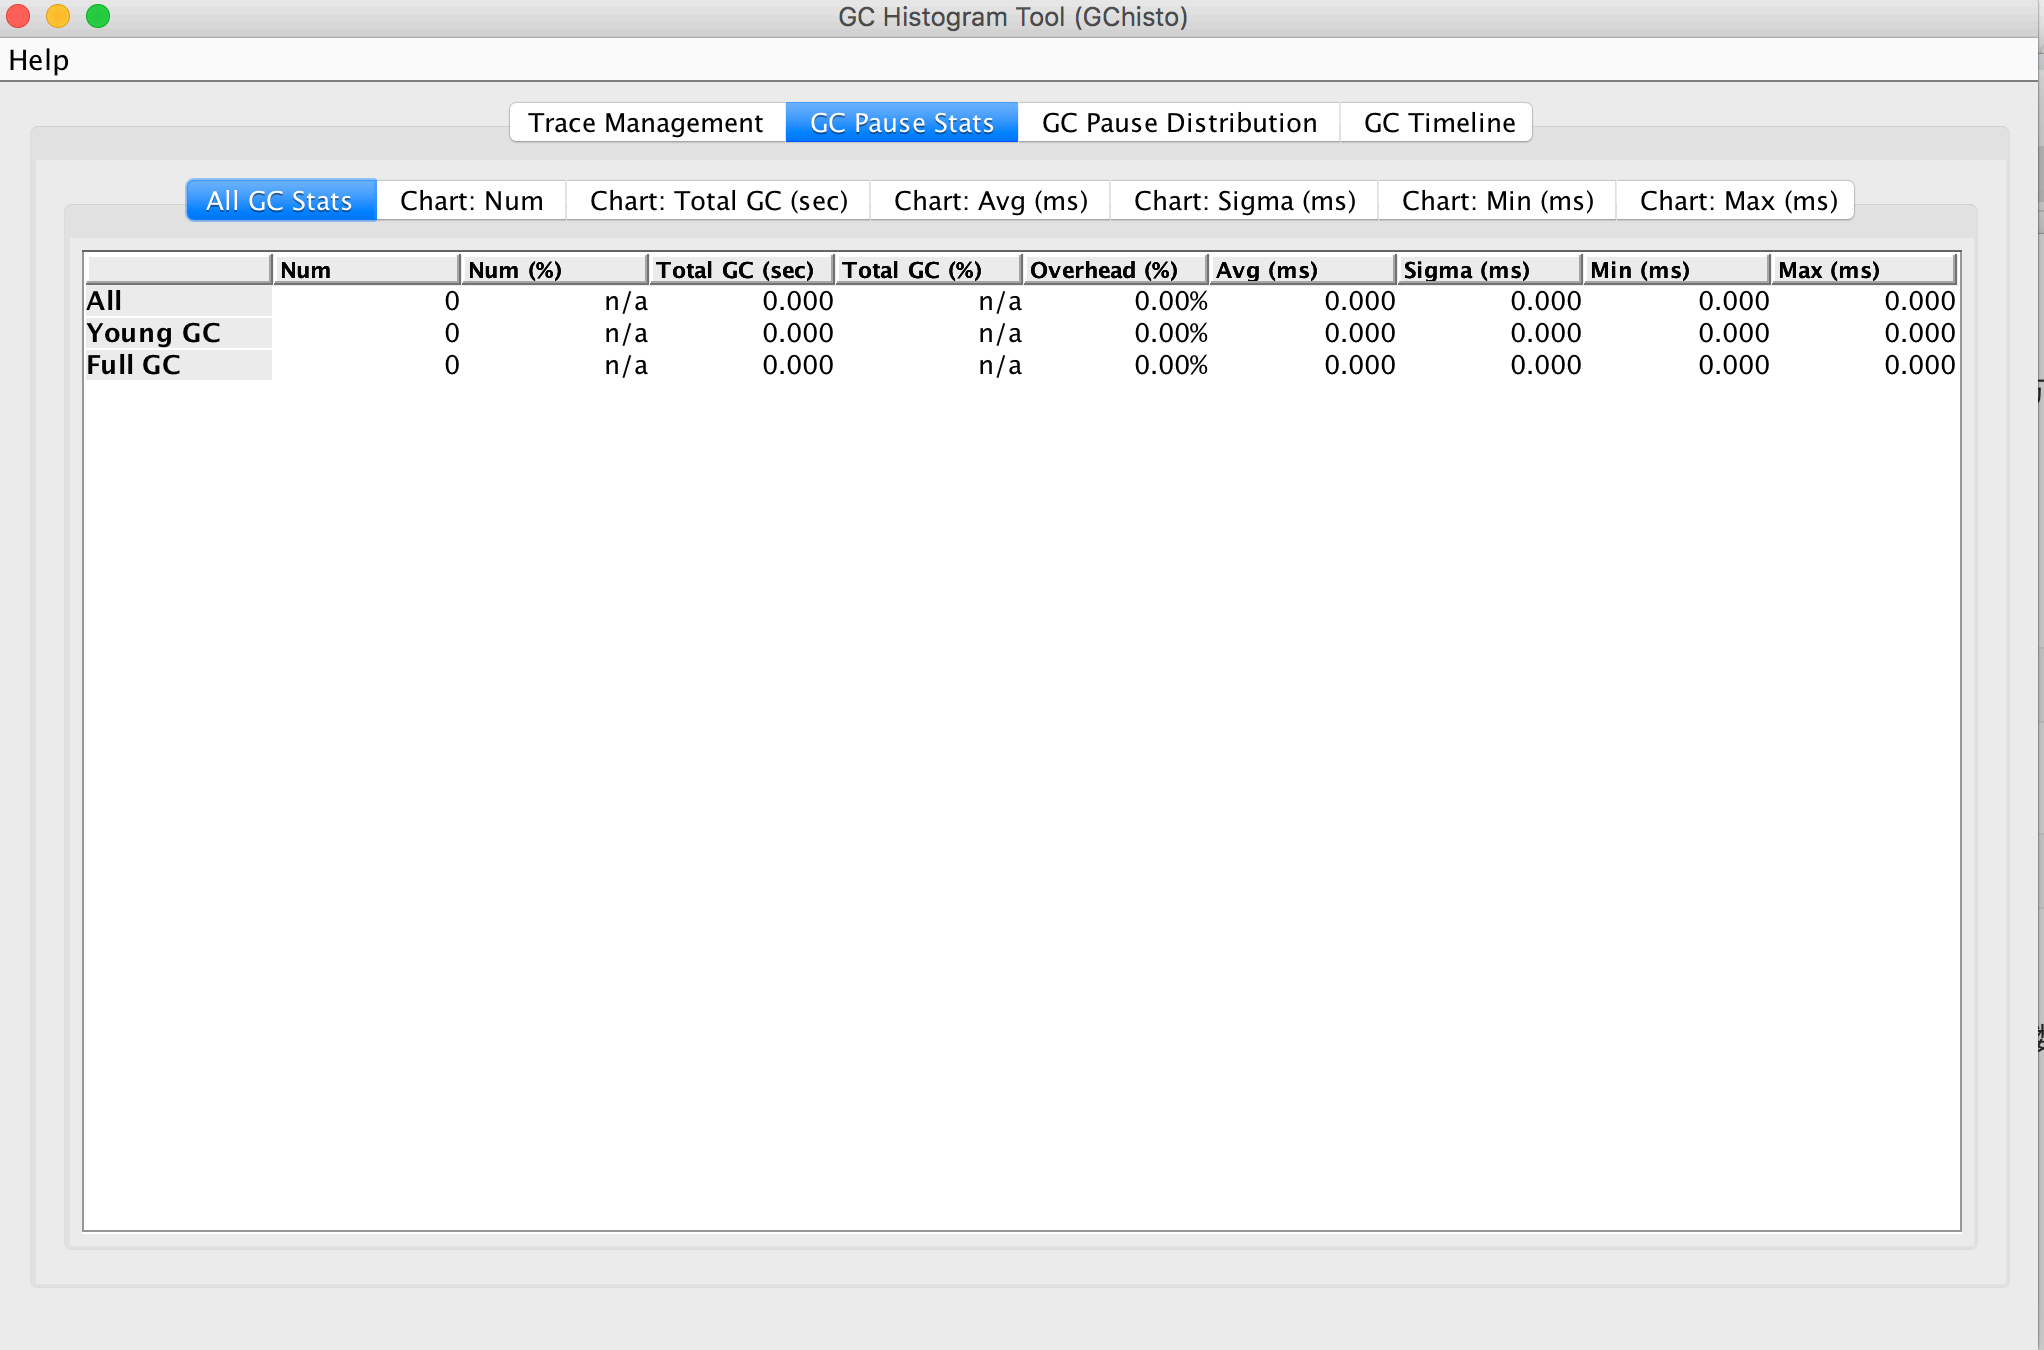The image size is (2044, 1350).
Task: Open the Chart: Num subtab
Action: pos(471,201)
